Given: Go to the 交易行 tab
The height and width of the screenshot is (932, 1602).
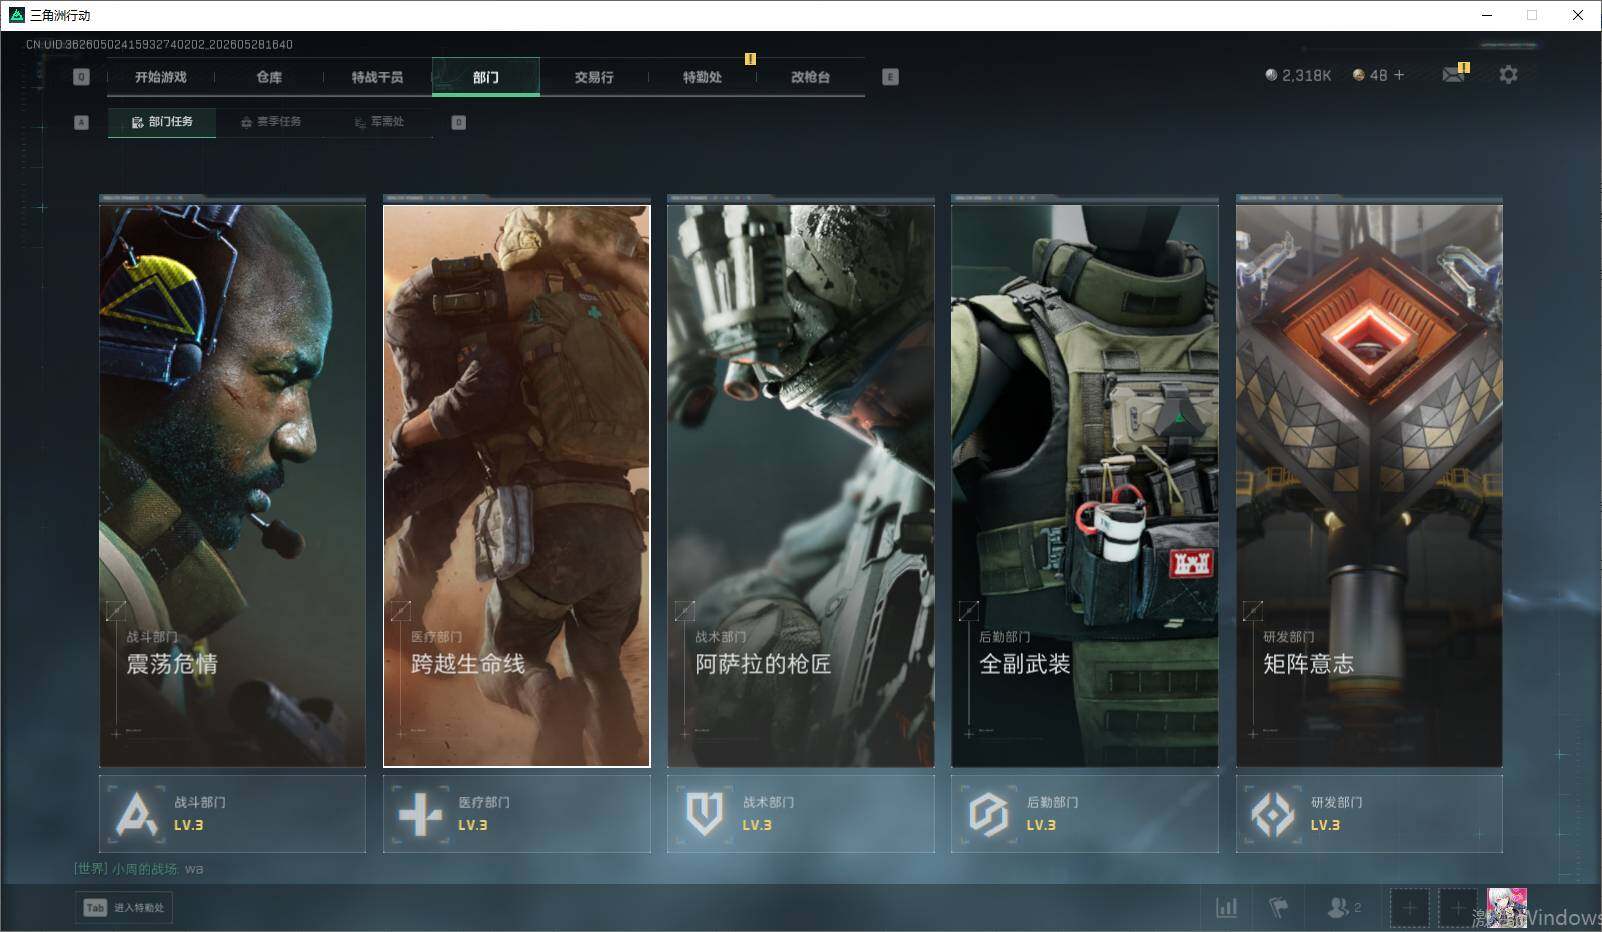Looking at the screenshot, I should point(594,77).
